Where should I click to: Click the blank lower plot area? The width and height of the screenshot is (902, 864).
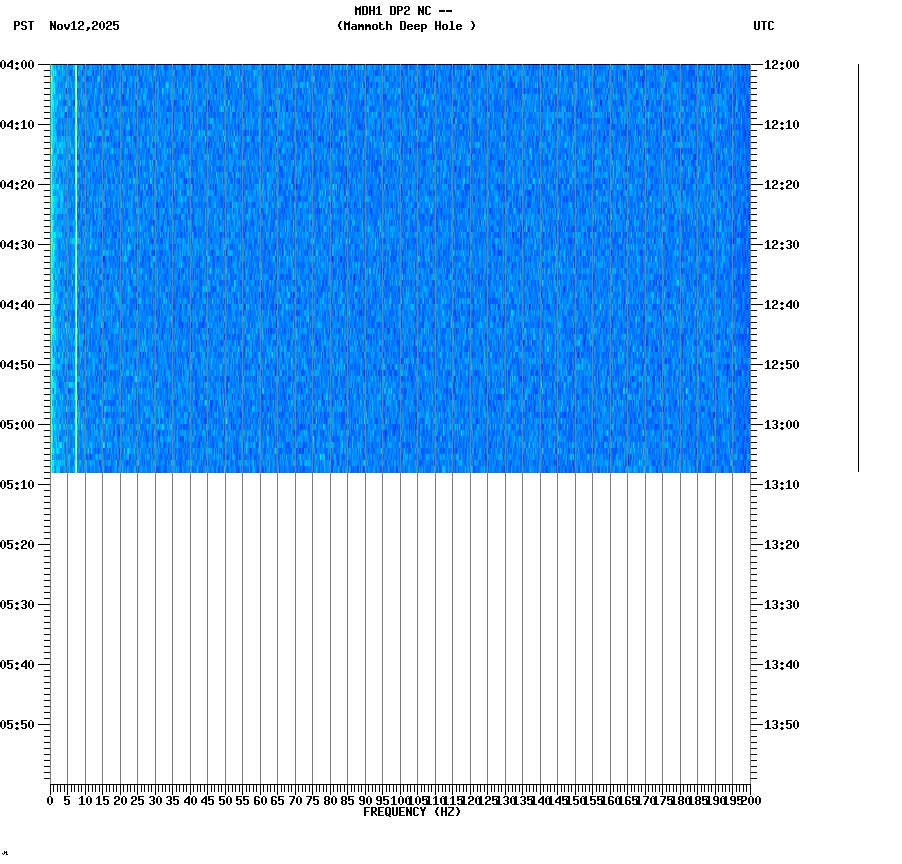point(400,630)
